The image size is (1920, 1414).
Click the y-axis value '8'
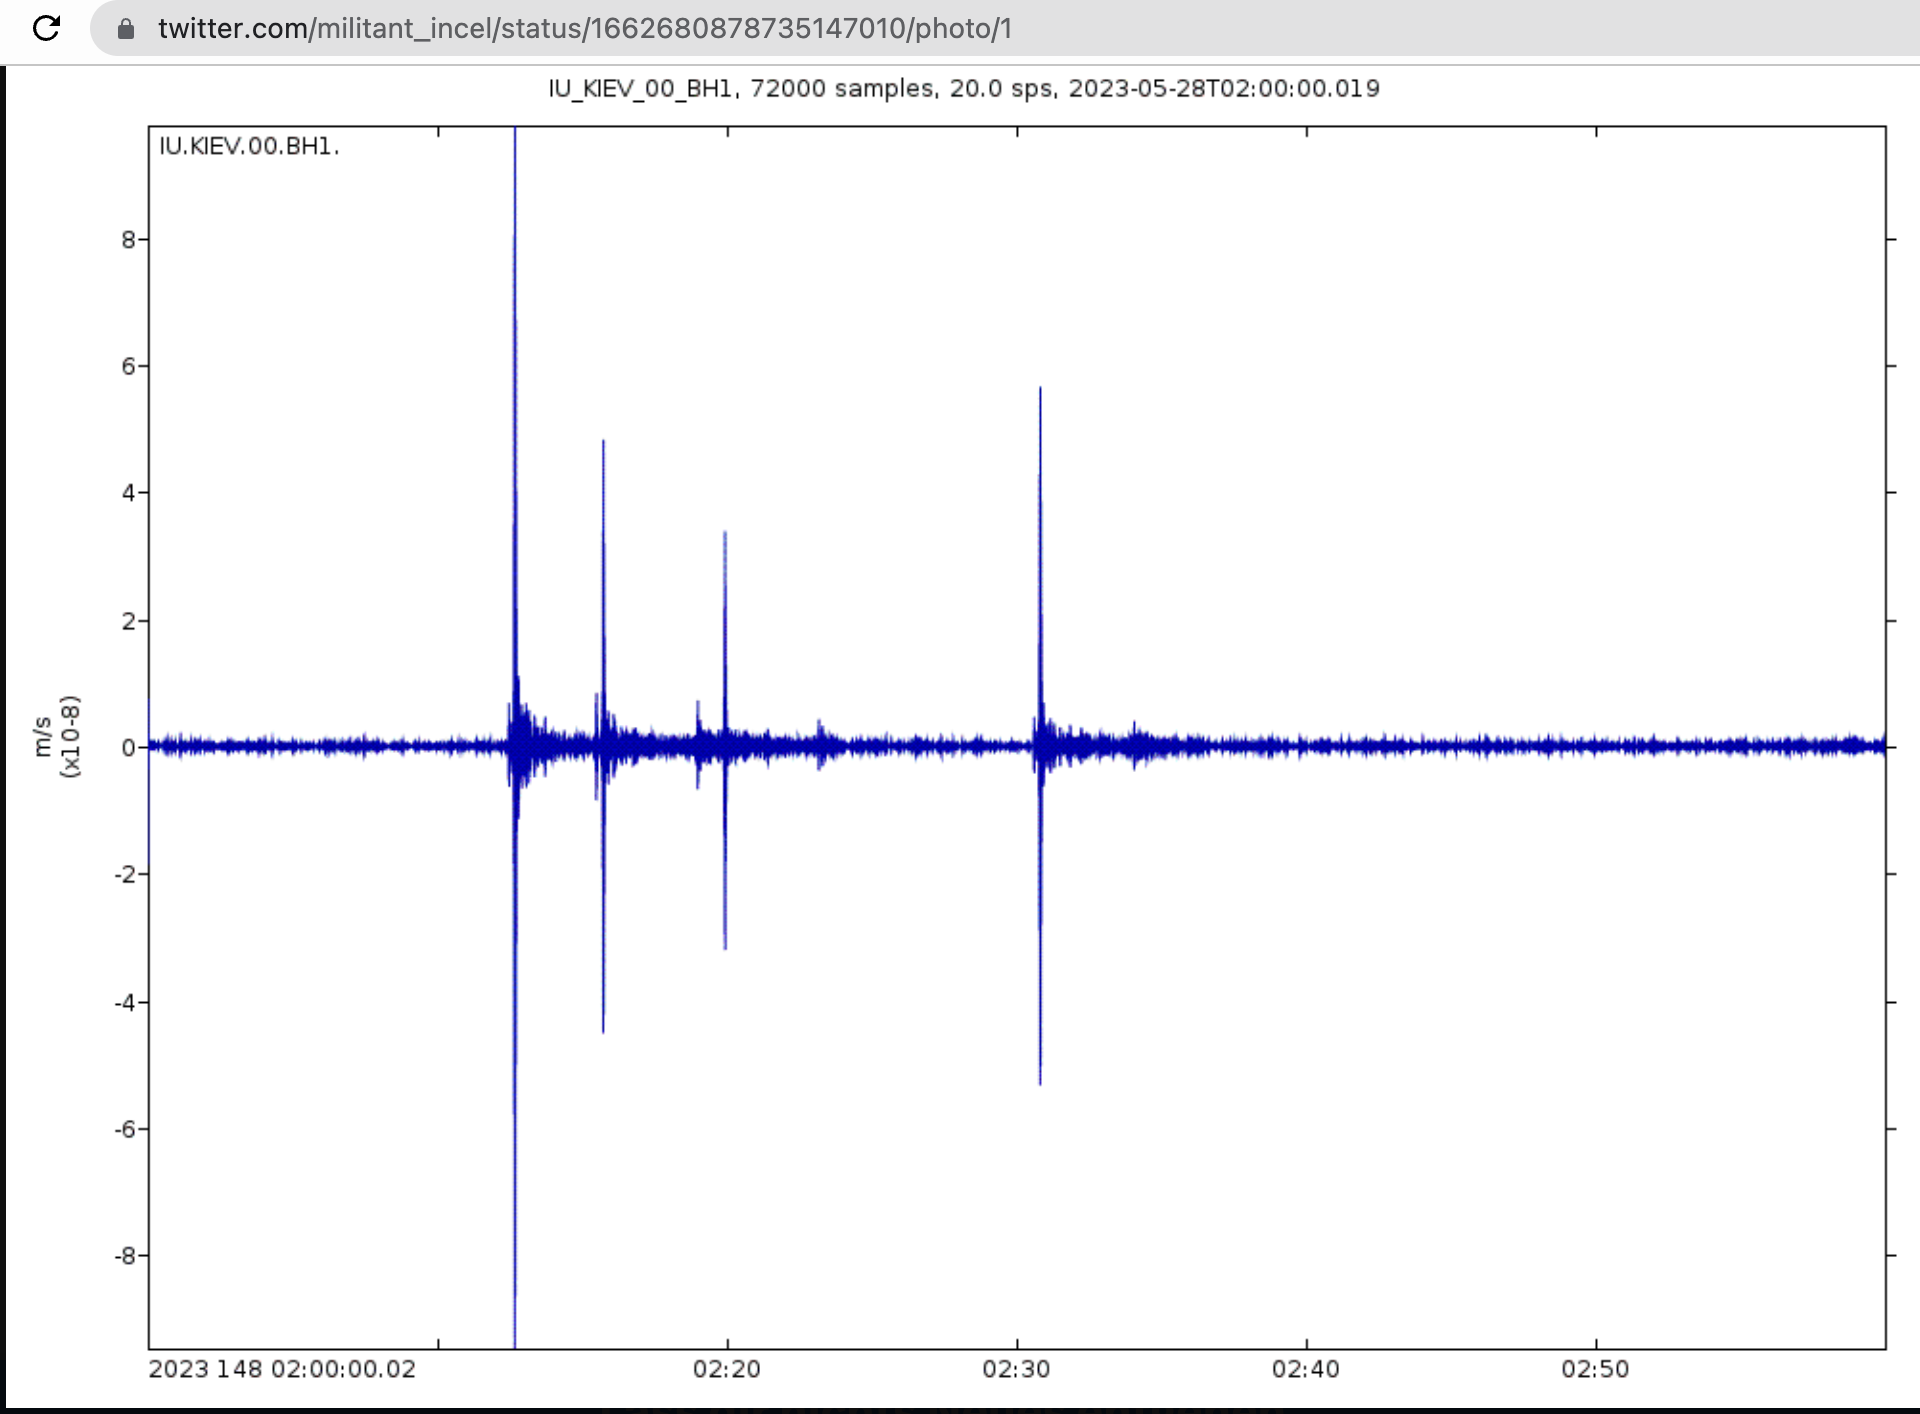pyautogui.click(x=129, y=240)
